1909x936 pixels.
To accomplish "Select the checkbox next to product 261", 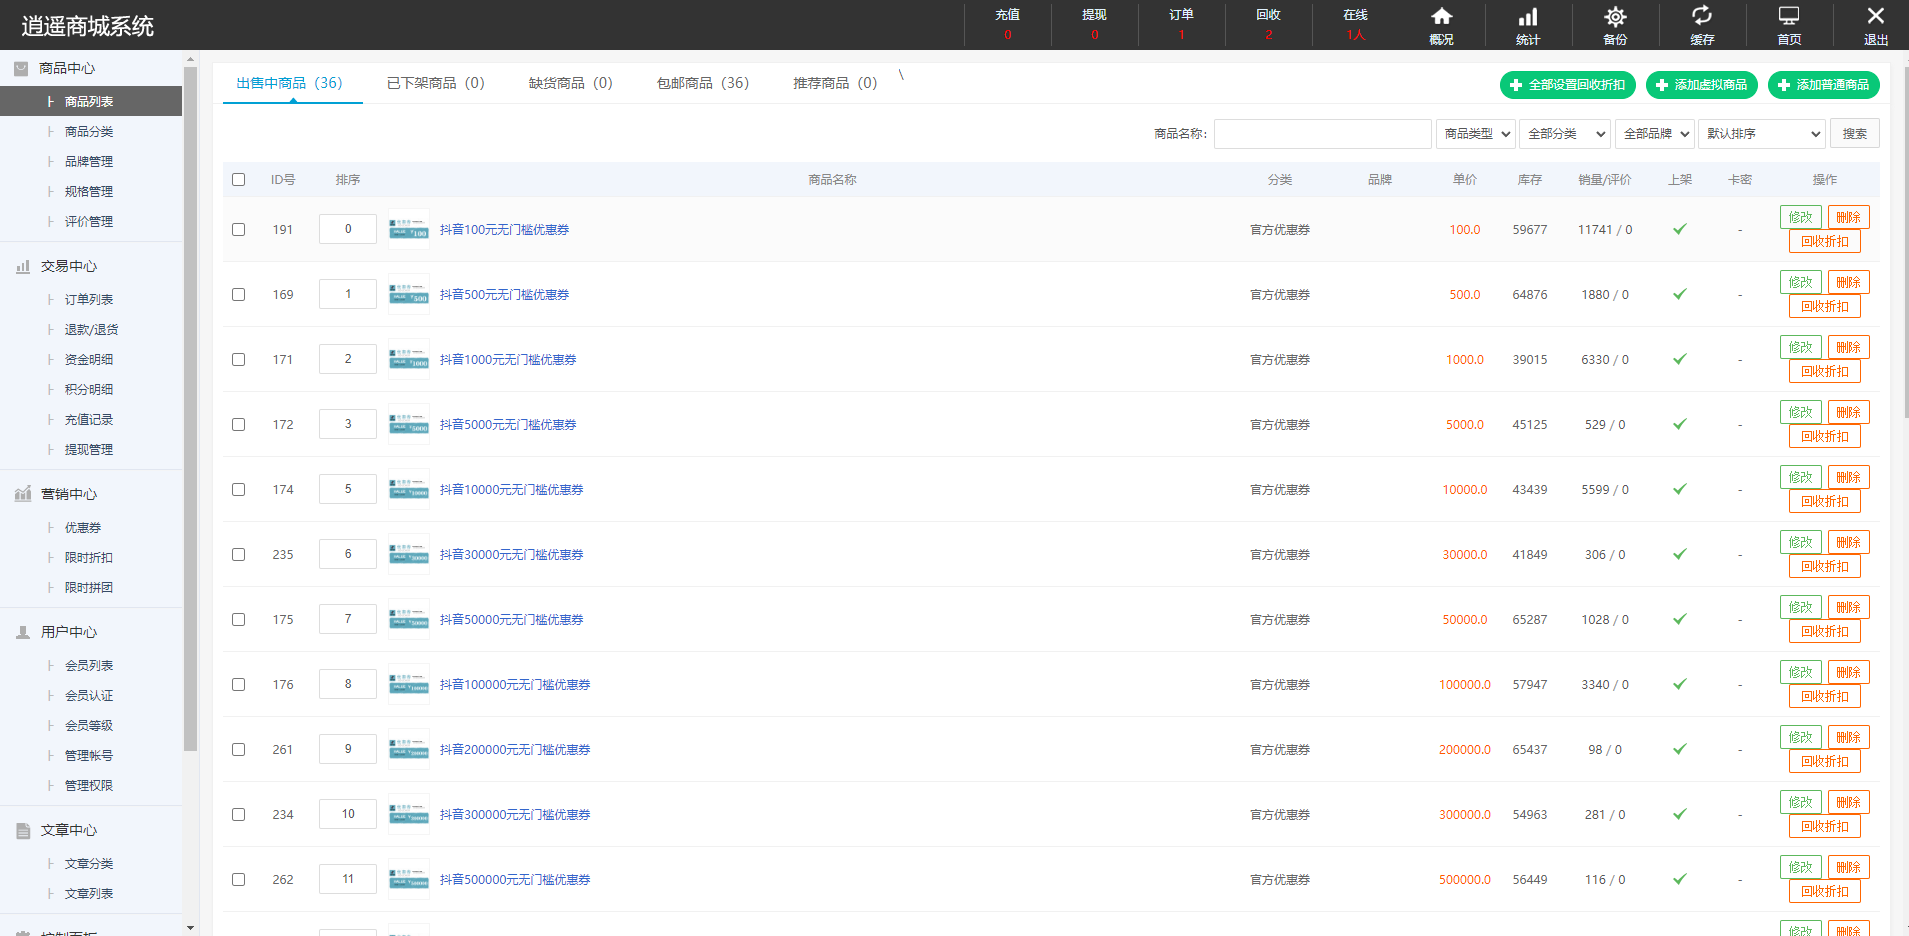I will pyautogui.click(x=238, y=749).
